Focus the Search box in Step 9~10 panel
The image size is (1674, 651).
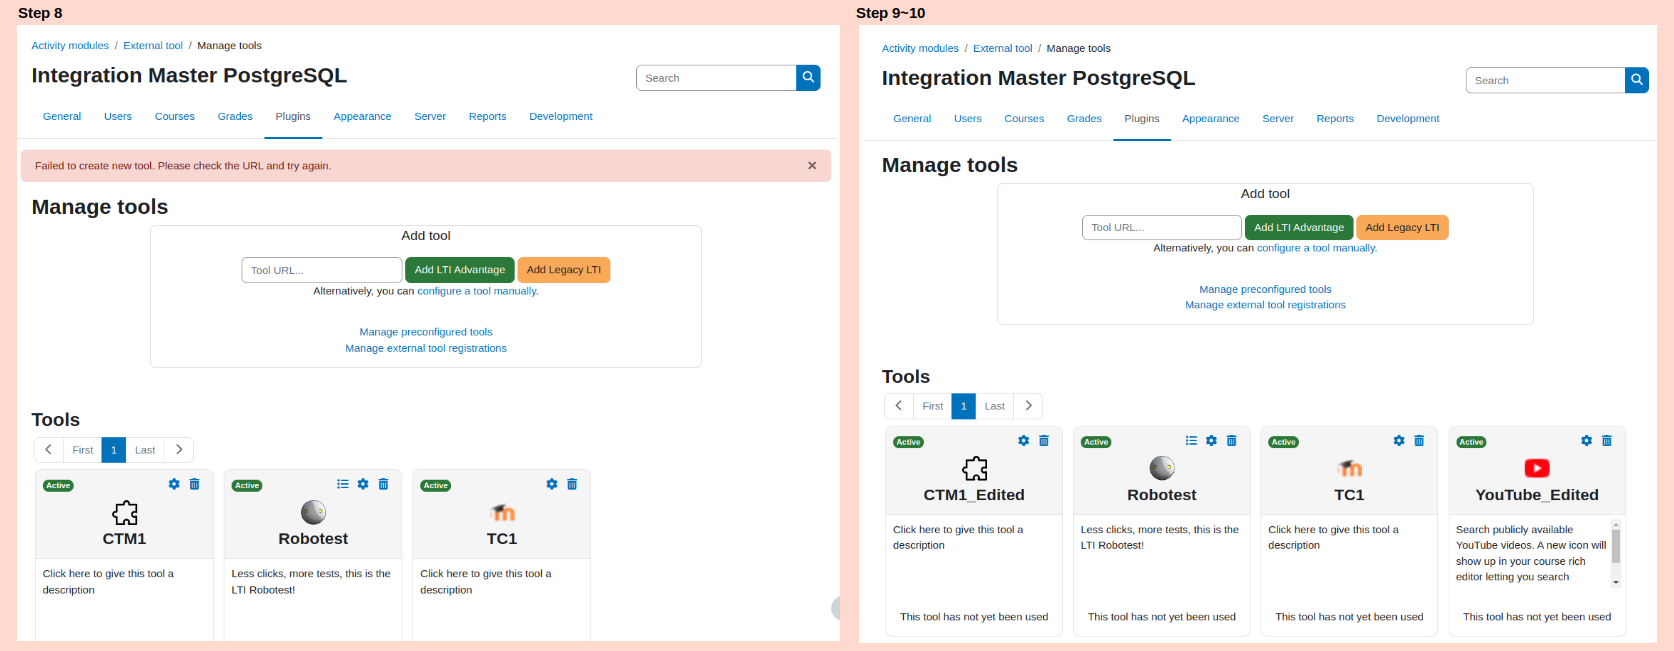(x=1546, y=80)
